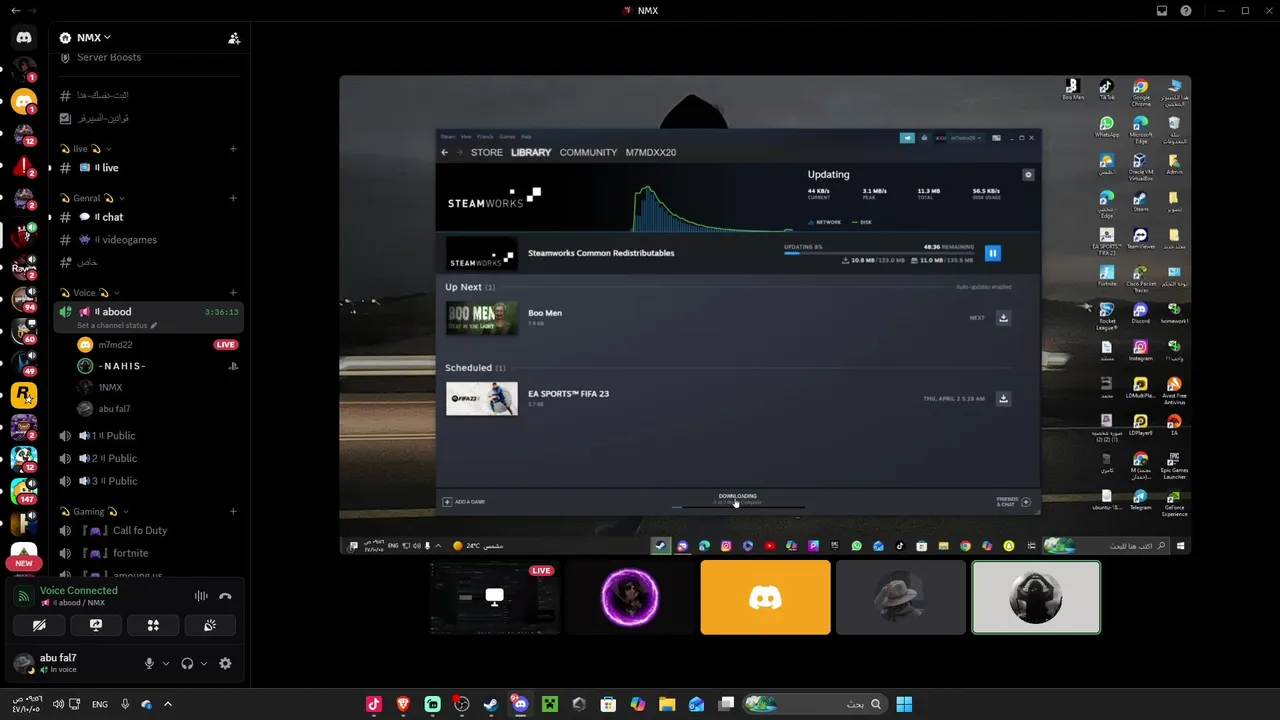Open File Explorer from the taskbar
Viewport: 1280px width, 720px height.
click(667, 704)
